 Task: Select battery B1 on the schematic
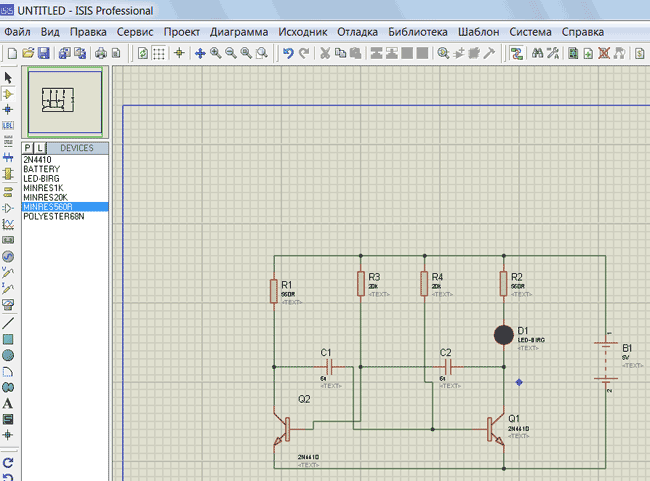[606, 361]
